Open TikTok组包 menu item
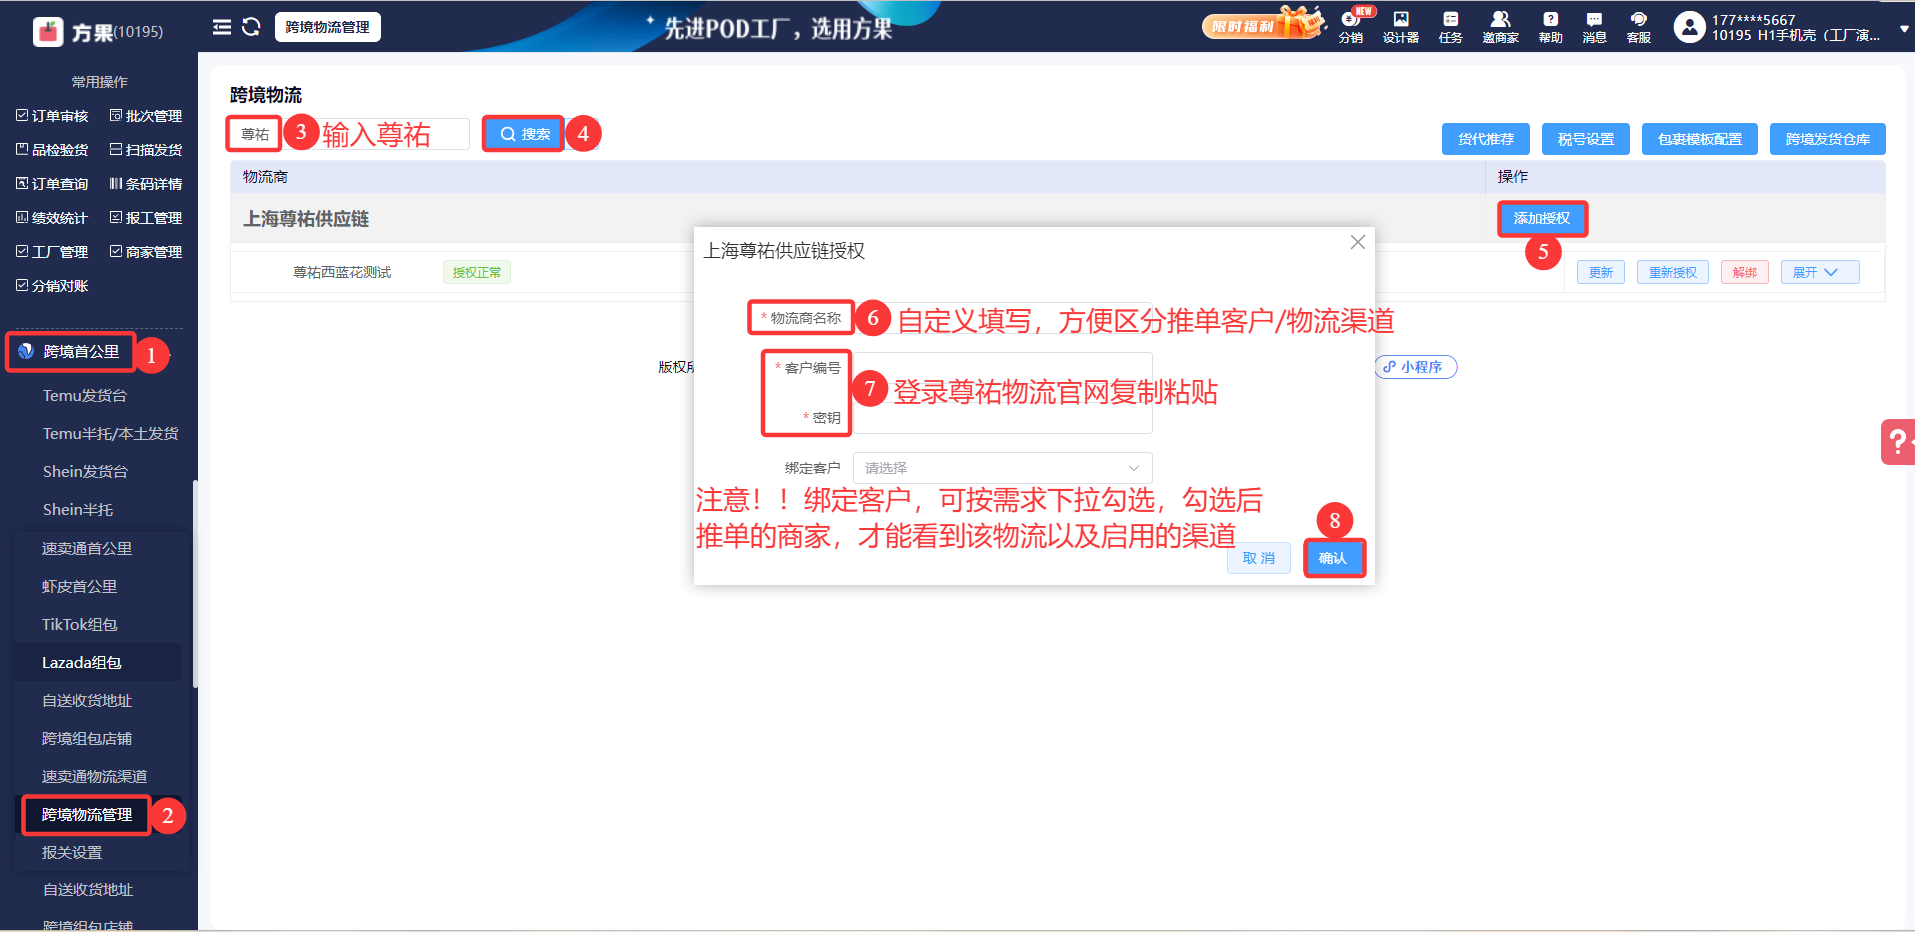Viewport: 1915px width, 932px height. point(80,625)
